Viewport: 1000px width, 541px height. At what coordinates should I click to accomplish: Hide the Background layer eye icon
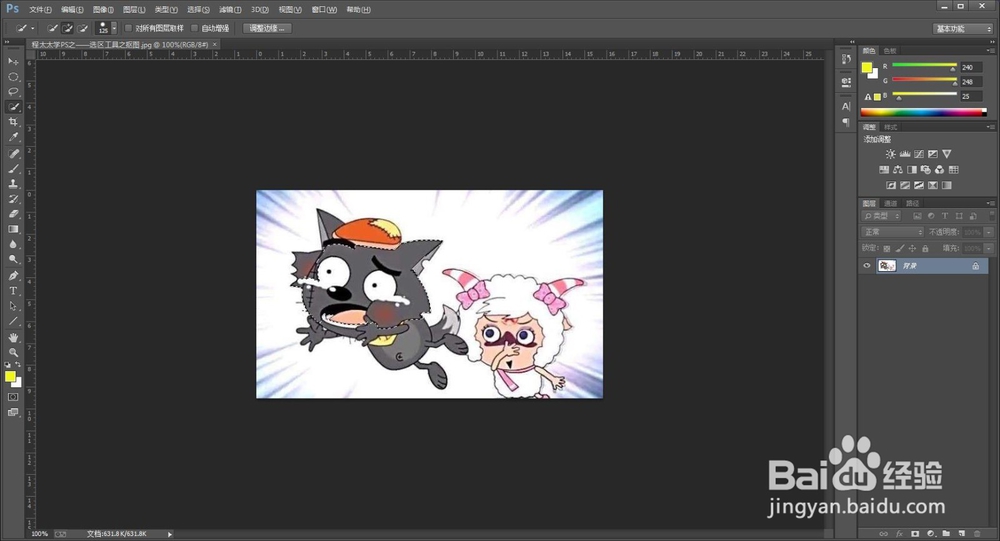click(x=867, y=266)
